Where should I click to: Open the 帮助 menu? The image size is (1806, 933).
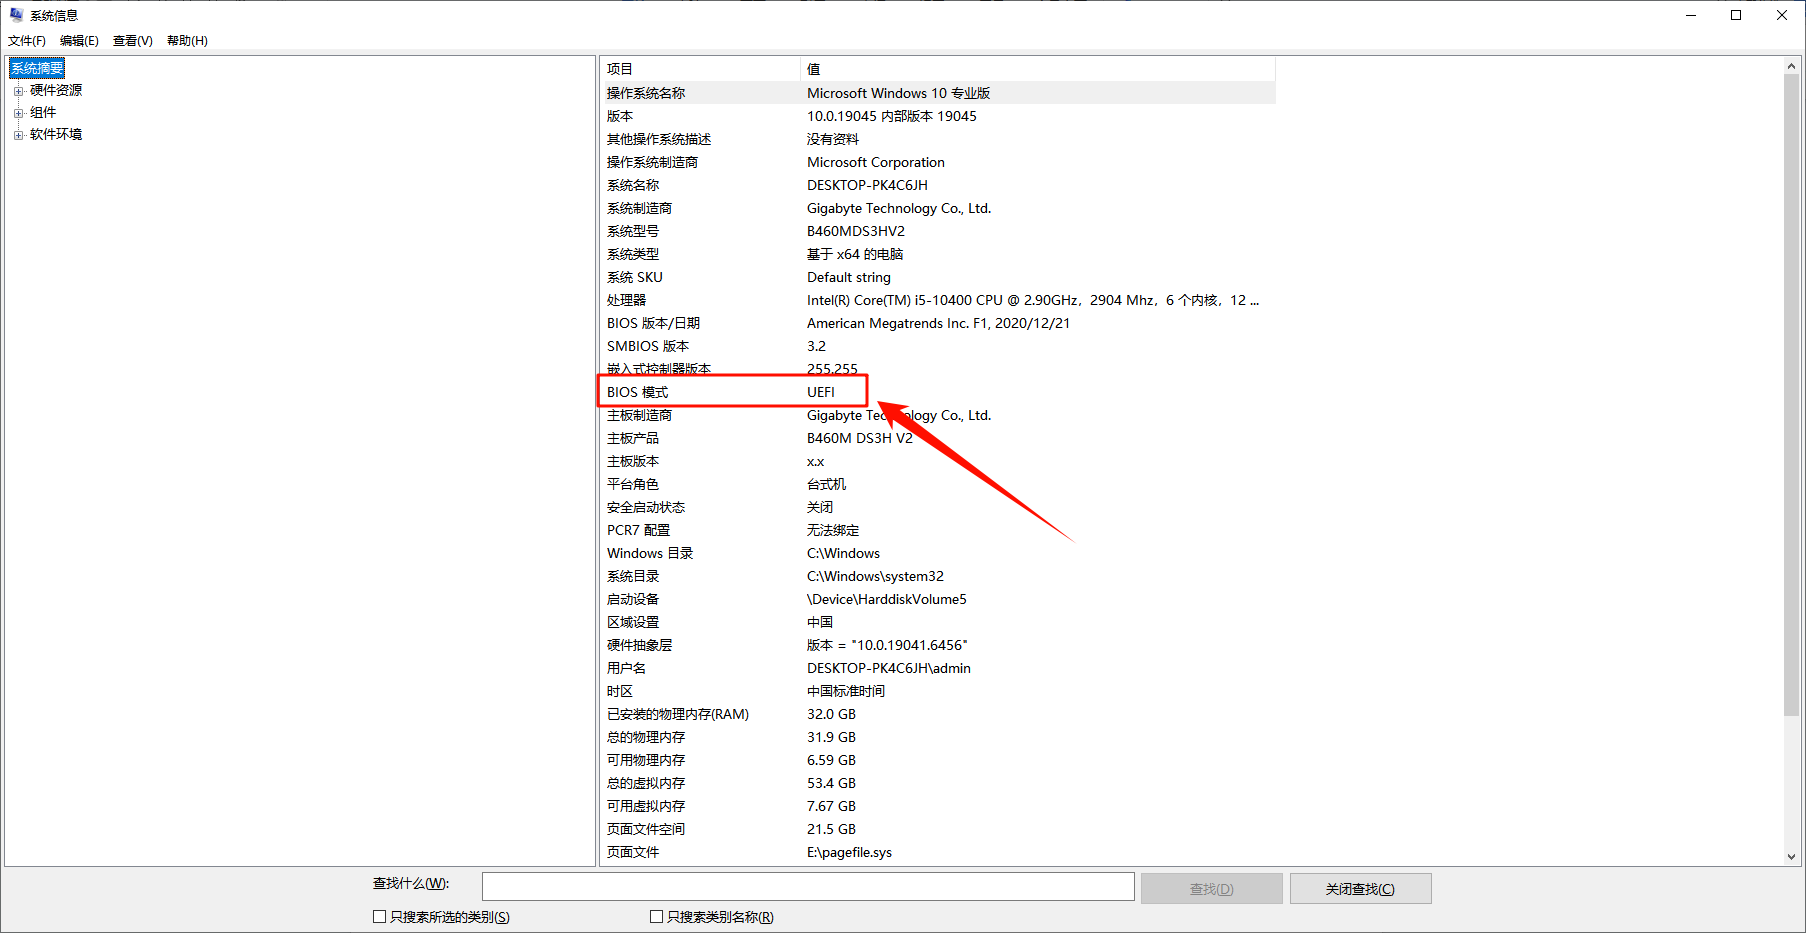(x=184, y=40)
